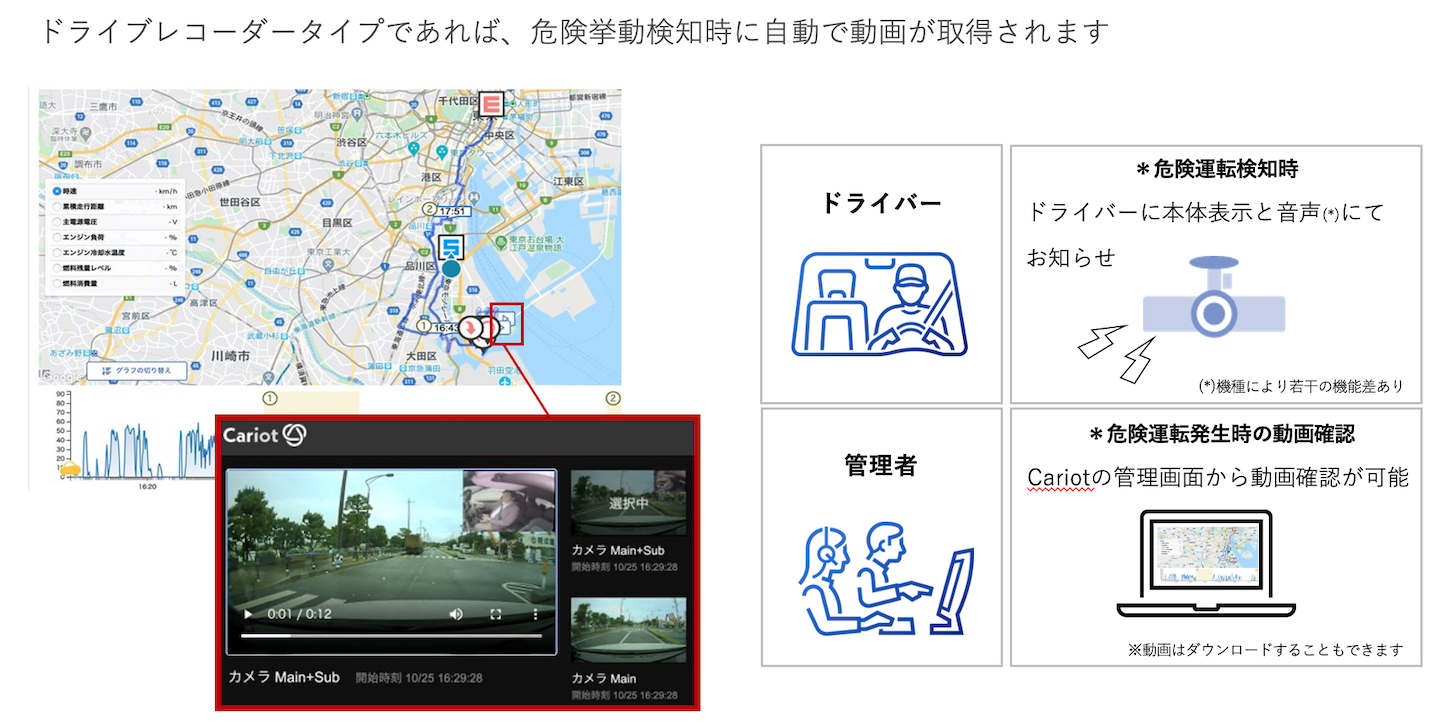Screen dimensions: 1447x728
Task: Click the 17:51 time label on the route
Action: pyautogui.click(x=453, y=211)
